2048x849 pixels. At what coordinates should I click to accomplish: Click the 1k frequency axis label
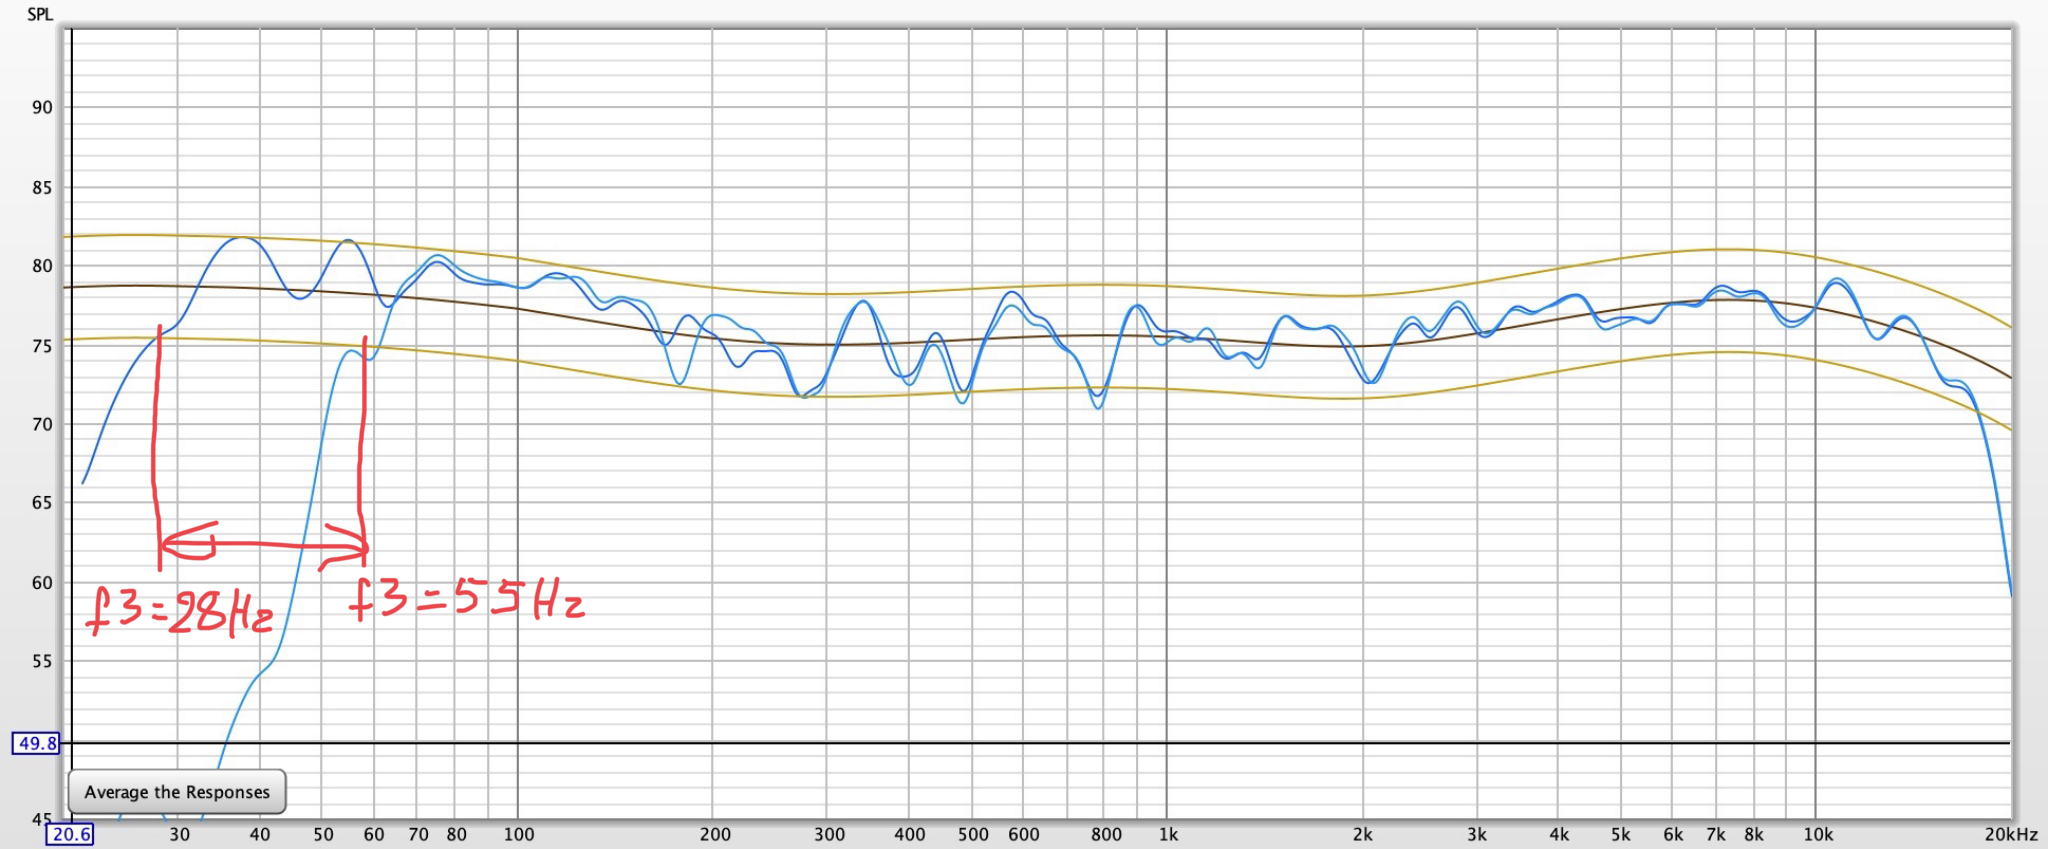(1168, 834)
